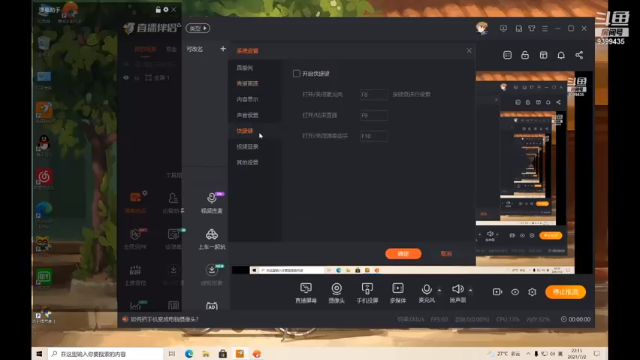
Task: Open the 如何把手机变成电脑摄像头 help link
Action: point(164,319)
